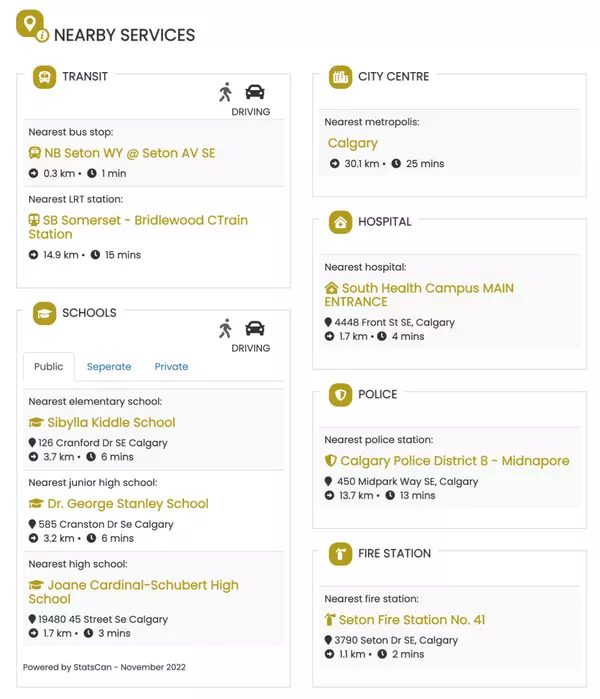This screenshot has height=699, width=600.
Task: Select driving car icon in Transit panel
Action: tap(255, 92)
